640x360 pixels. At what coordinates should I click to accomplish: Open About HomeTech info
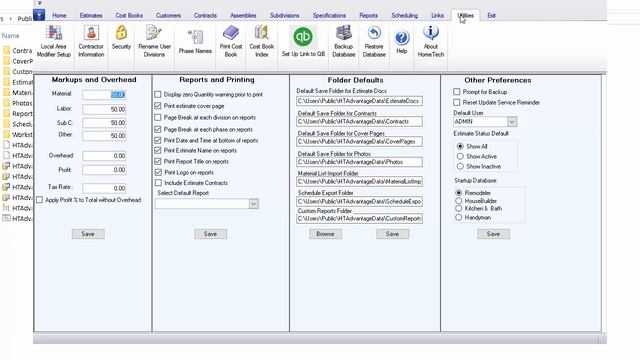pyautogui.click(x=431, y=42)
